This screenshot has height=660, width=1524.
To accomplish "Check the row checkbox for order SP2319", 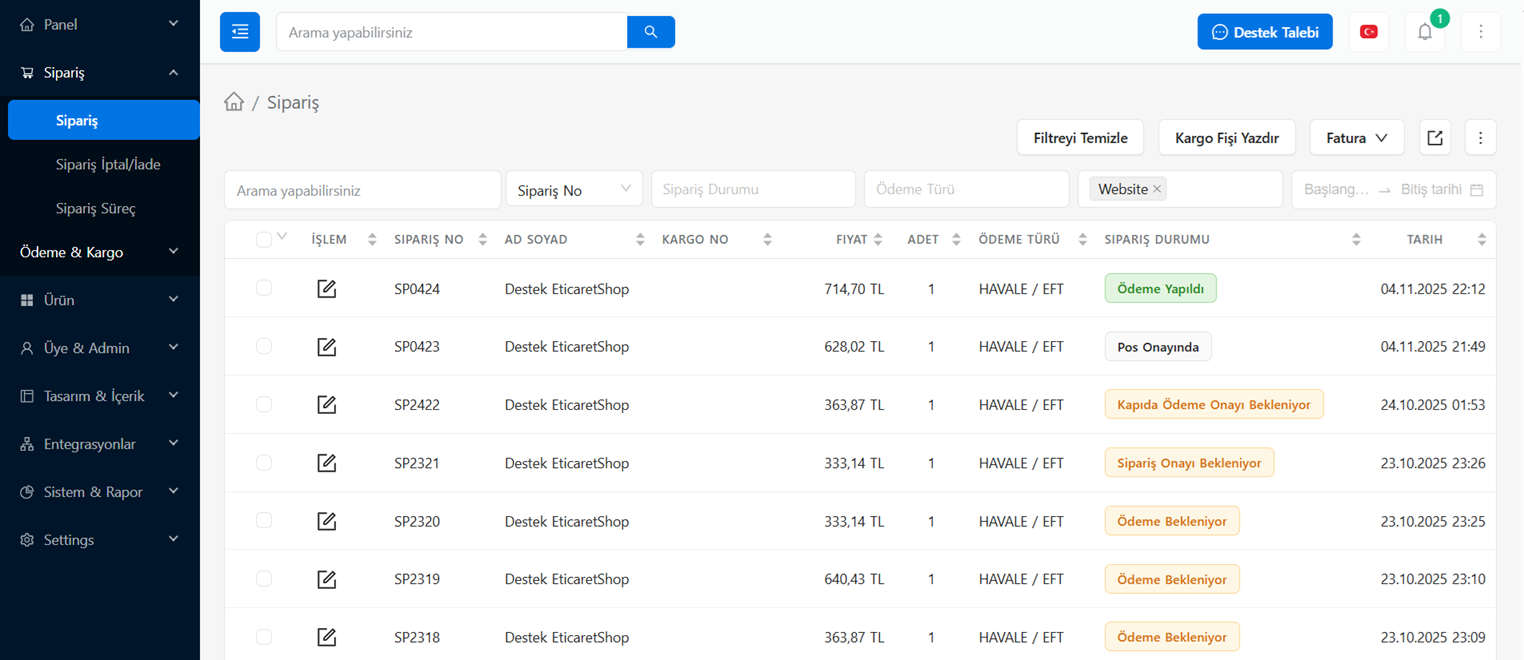I will (x=264, y=578).
